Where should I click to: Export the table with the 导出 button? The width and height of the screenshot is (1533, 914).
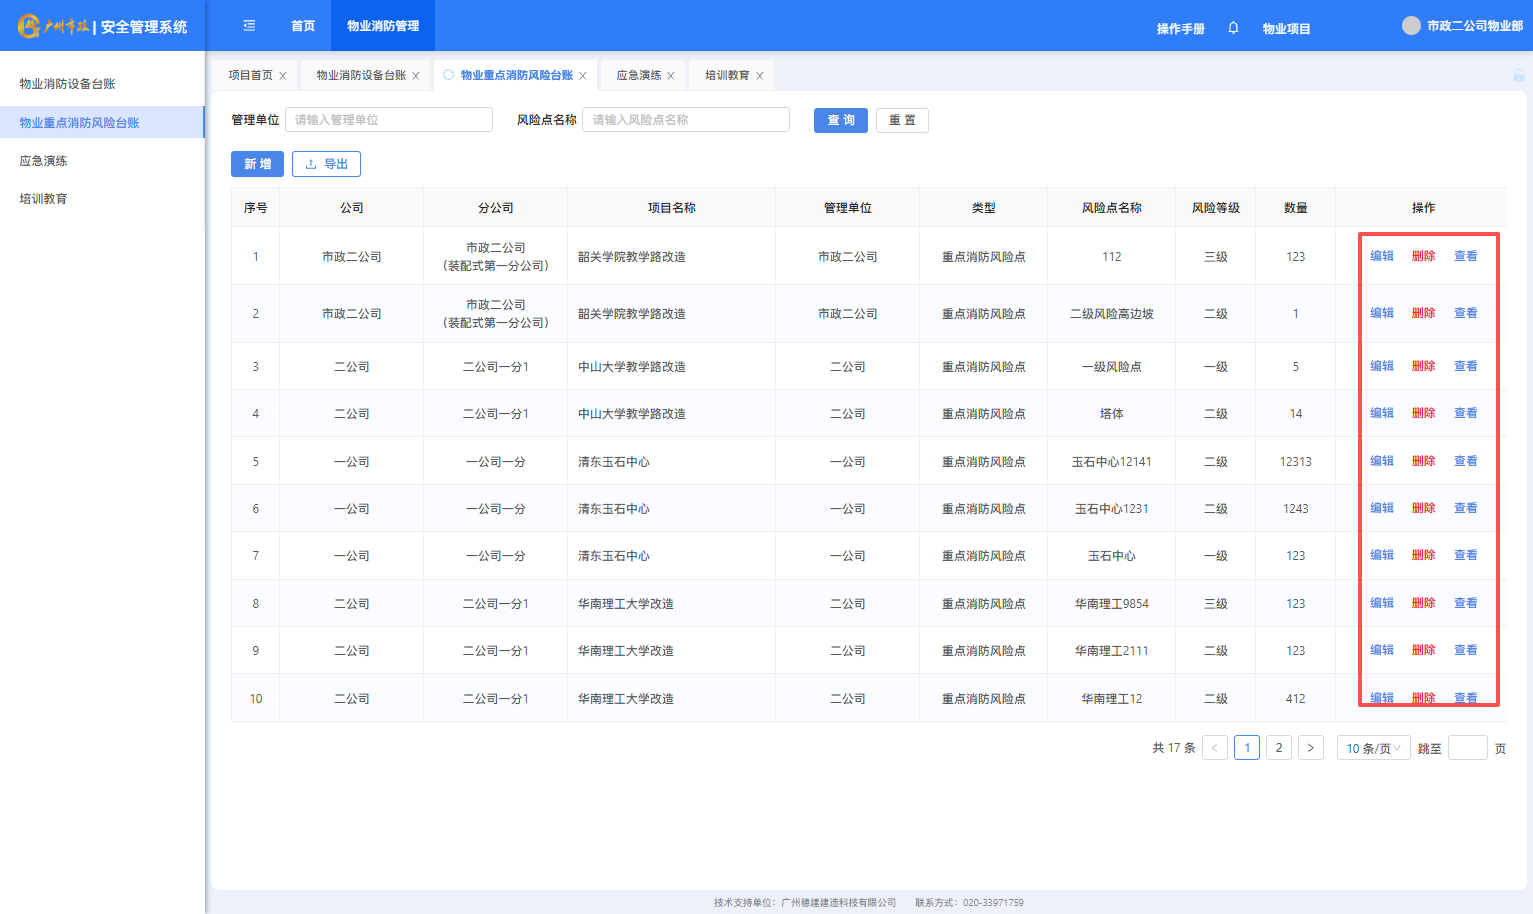point(326,164)
